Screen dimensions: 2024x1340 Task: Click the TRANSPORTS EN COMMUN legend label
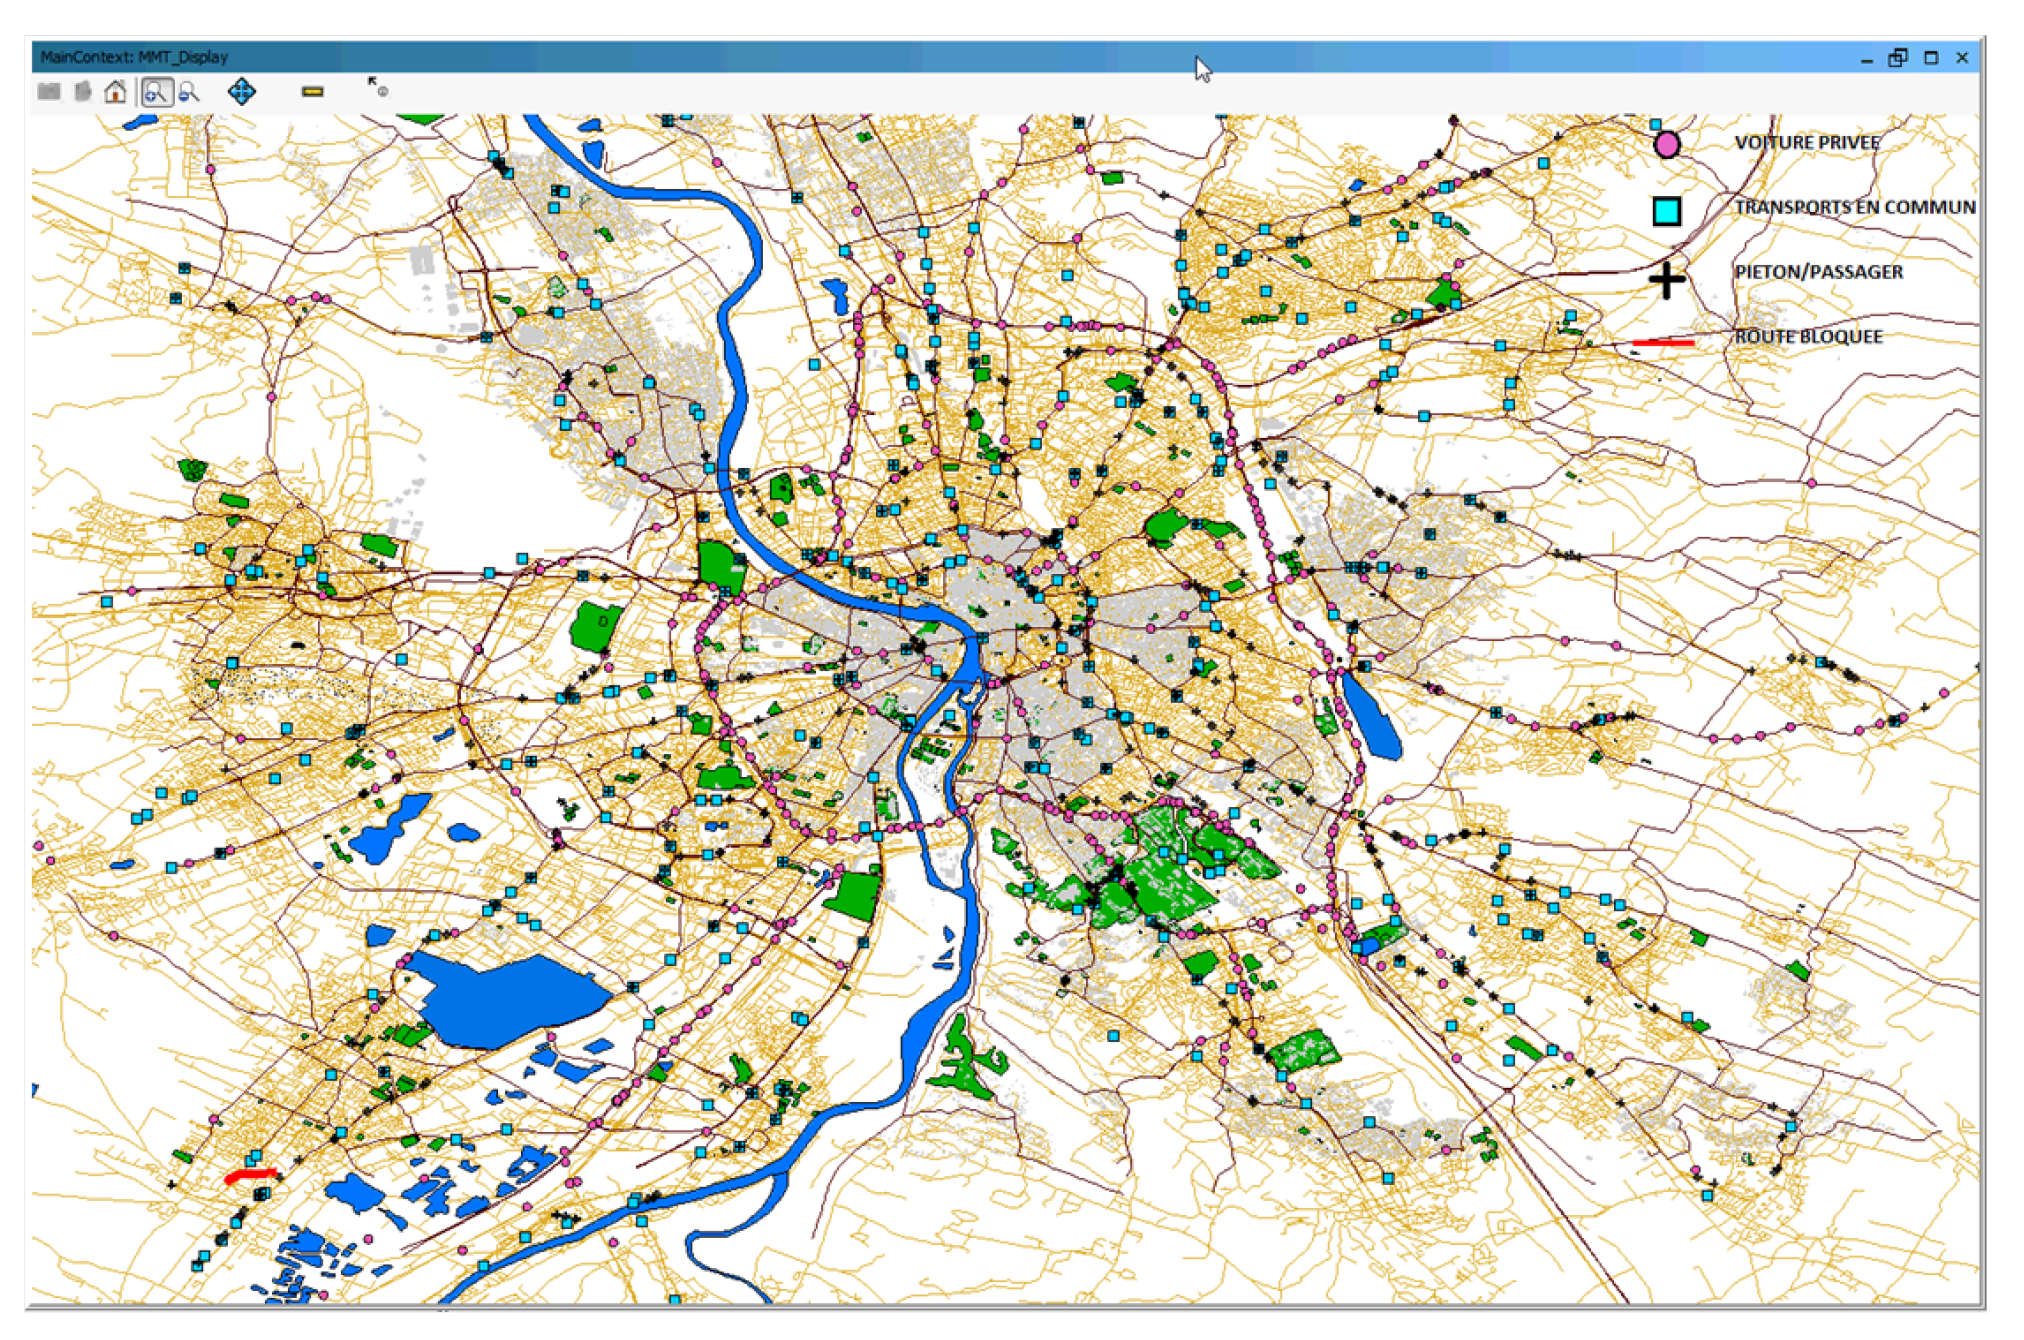[x=1854, y=208]
